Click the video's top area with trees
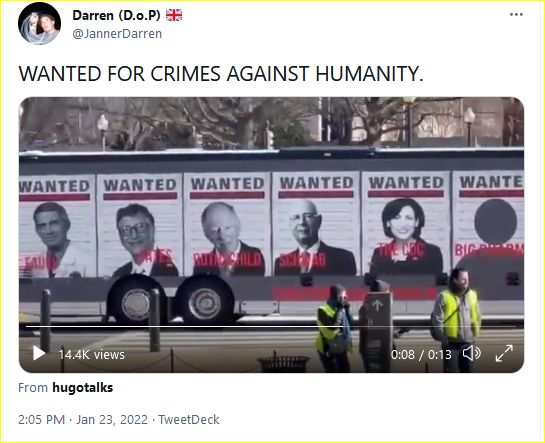 (x=271, y=122)
